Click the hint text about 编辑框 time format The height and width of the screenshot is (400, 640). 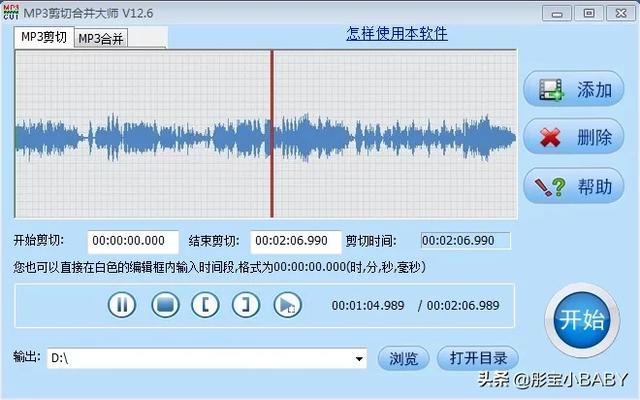(220, 267)
